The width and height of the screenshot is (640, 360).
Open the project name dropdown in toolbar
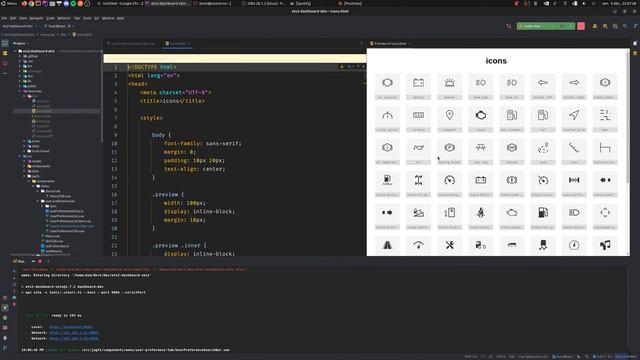[x=19, y=26]
